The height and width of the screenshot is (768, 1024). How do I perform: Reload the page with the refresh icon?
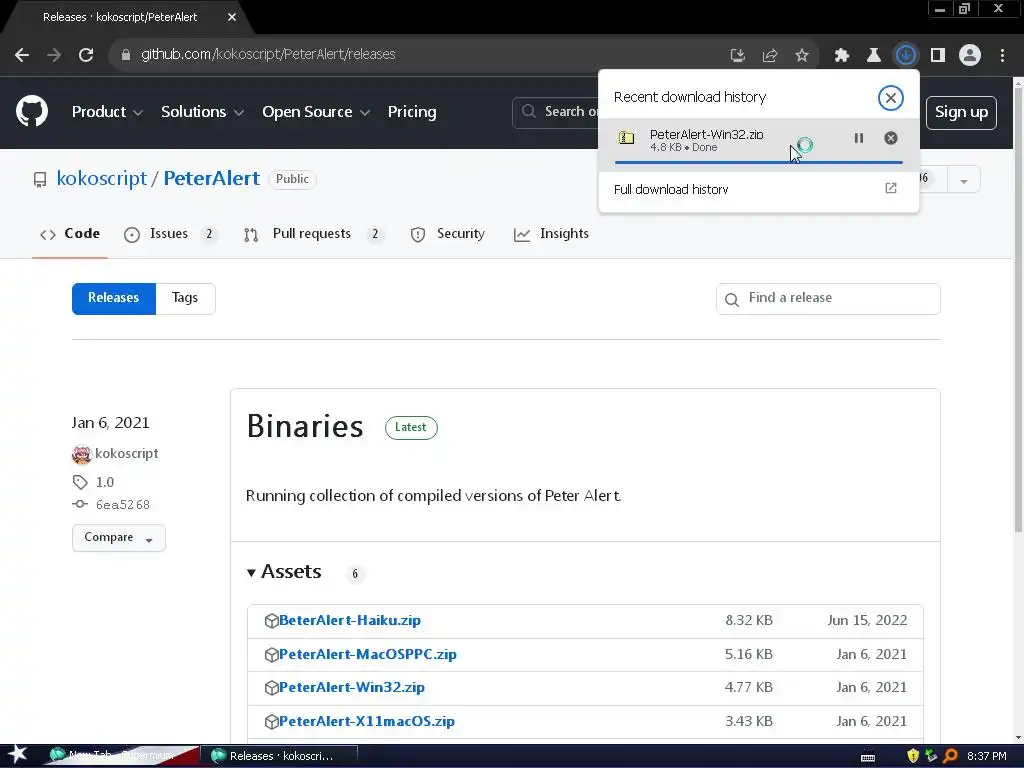coord(86,55)
